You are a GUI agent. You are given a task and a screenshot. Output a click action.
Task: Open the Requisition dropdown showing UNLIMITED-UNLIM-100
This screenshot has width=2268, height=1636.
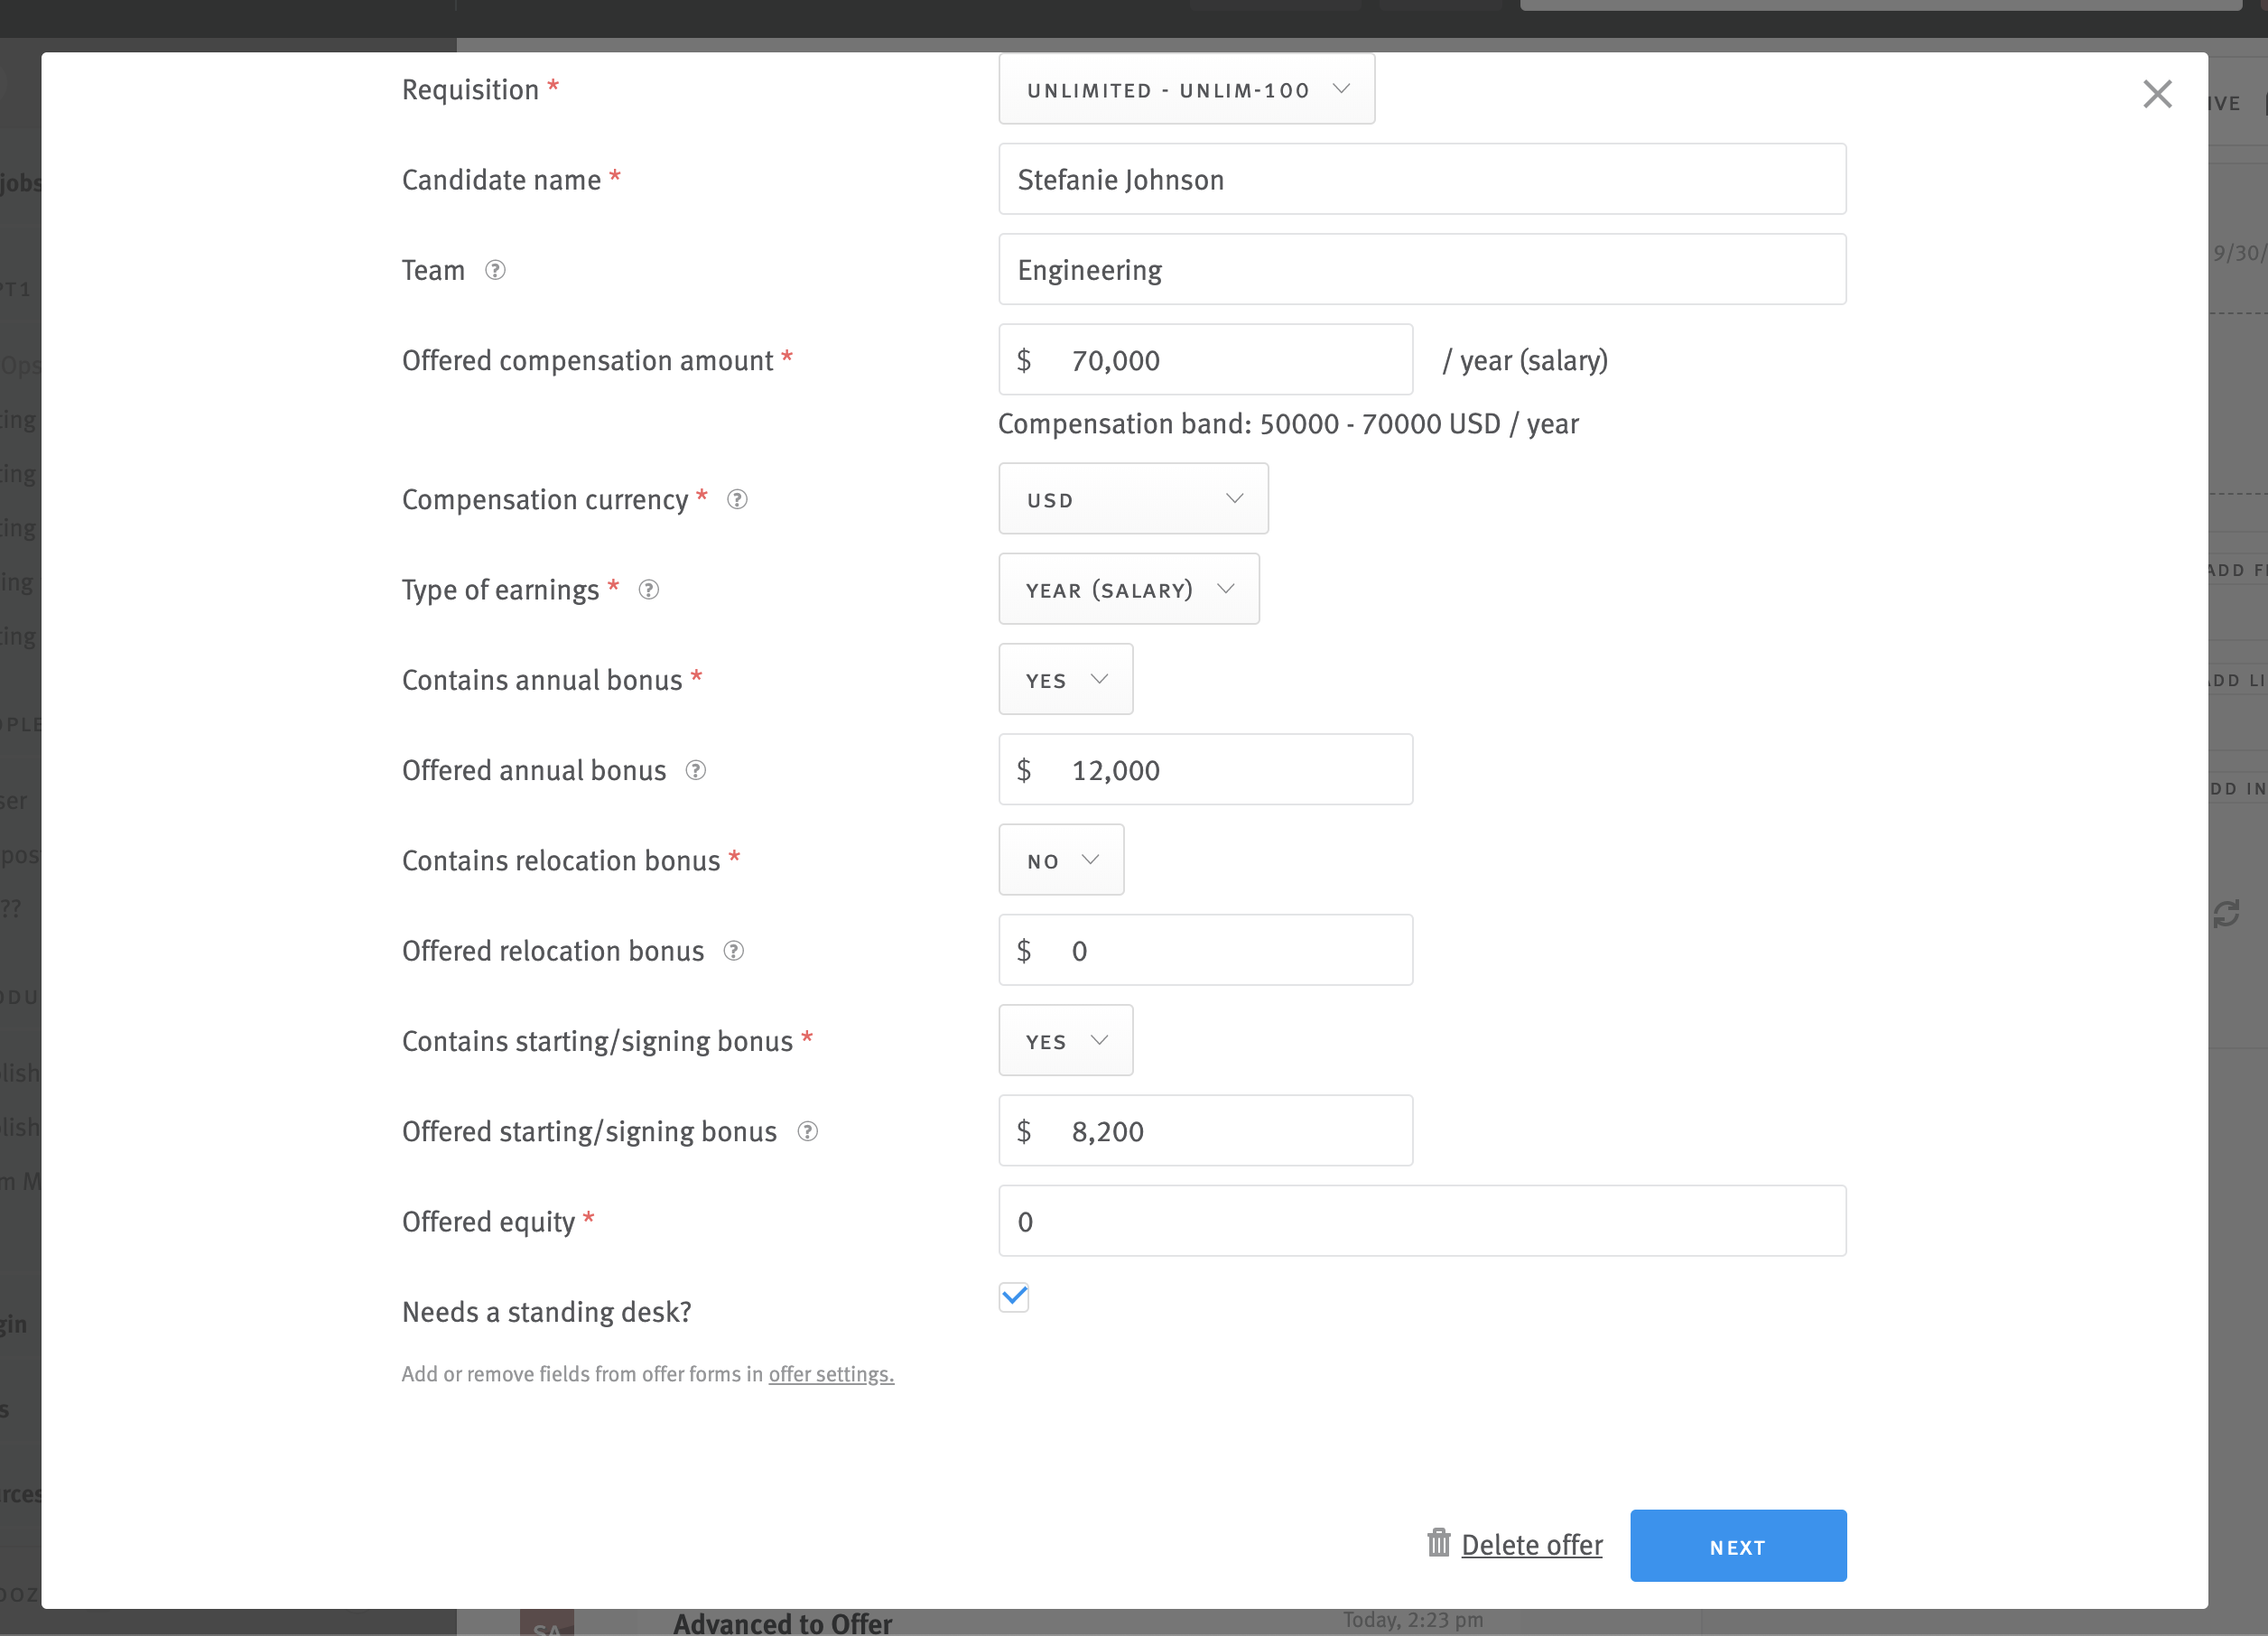pyautogui.click(x=1186, y=89)
